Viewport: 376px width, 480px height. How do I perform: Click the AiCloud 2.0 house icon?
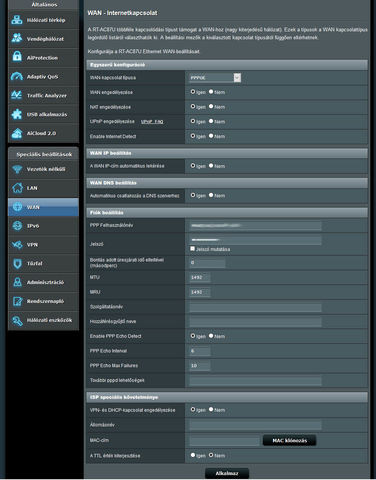click(x=17, y=133)
